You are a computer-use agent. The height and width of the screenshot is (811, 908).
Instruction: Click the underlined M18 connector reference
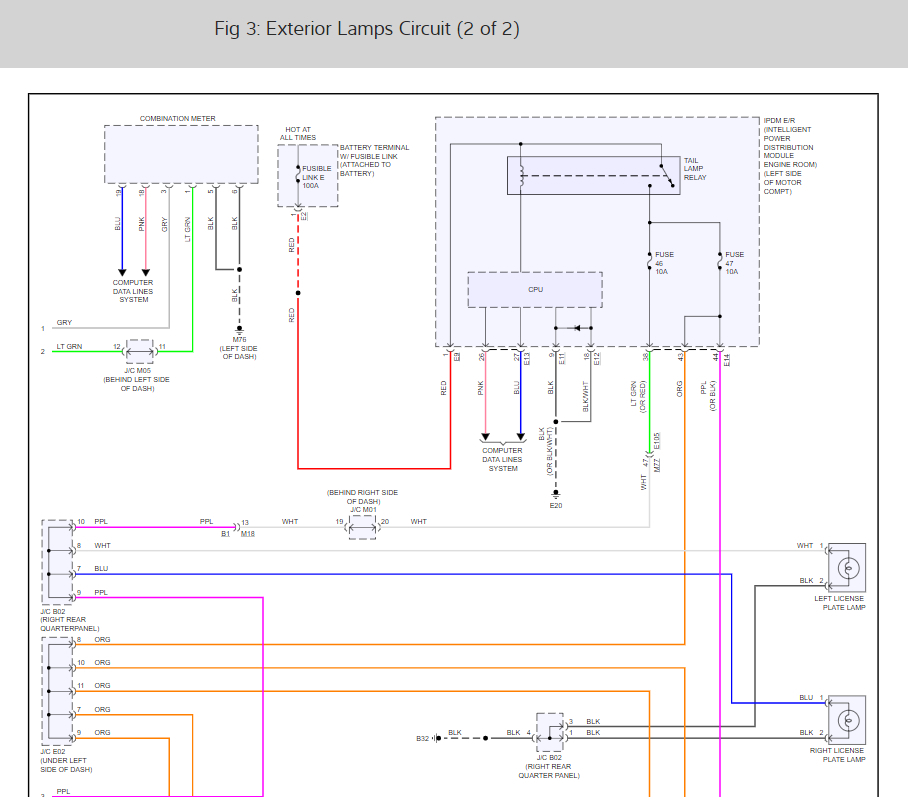(248, 534)
